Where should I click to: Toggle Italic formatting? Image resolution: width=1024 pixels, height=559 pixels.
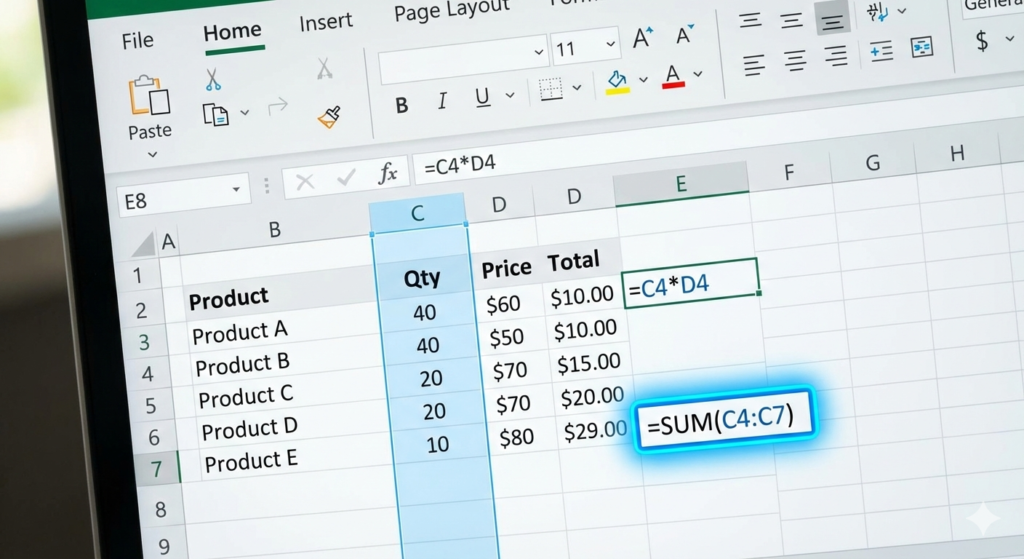point(442,101)
